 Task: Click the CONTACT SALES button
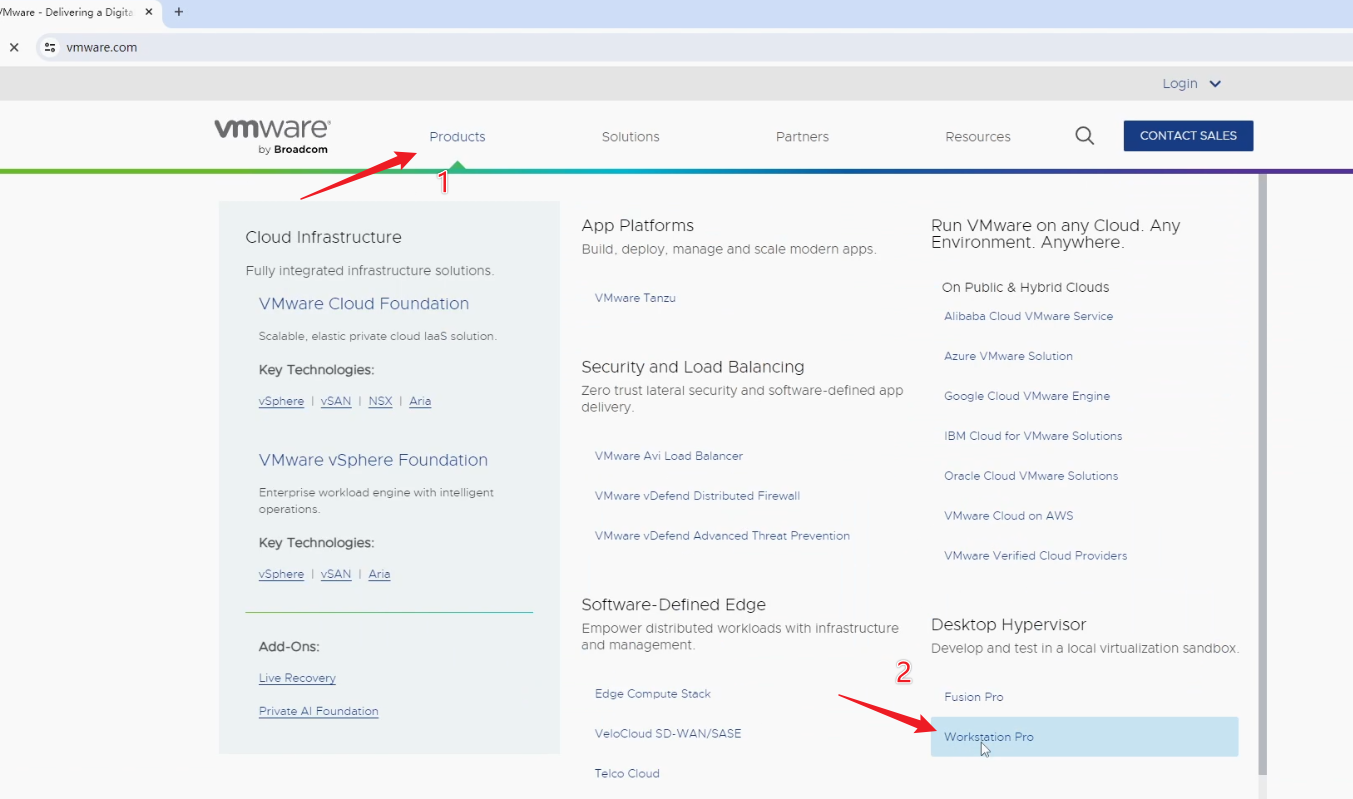point(1188,136)
